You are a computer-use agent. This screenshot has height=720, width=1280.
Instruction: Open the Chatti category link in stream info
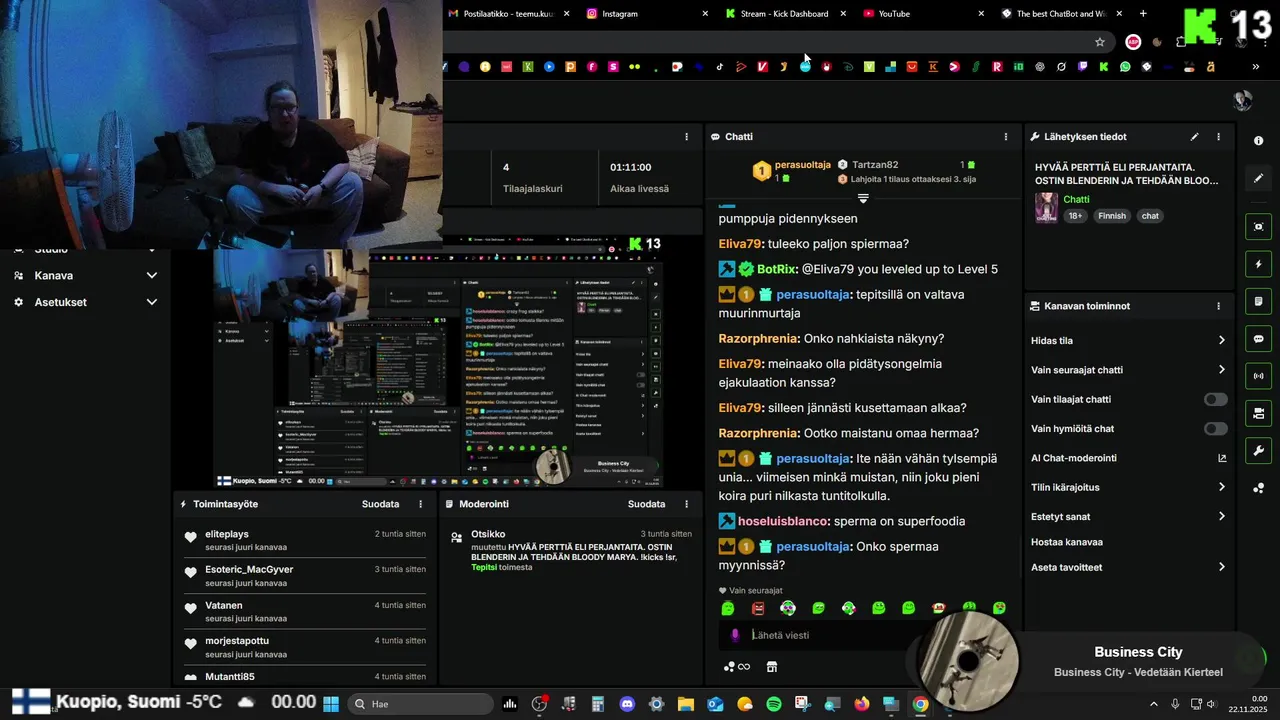click(x=1076, y=199)
